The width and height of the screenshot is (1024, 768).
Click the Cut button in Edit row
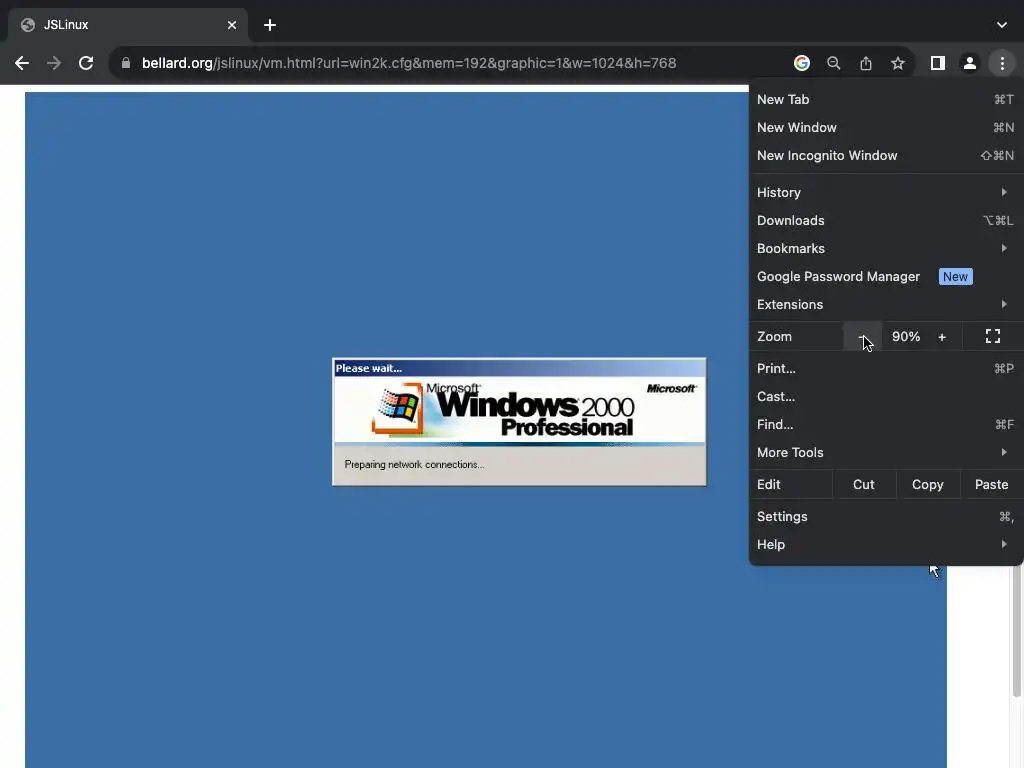coord(863,485)
